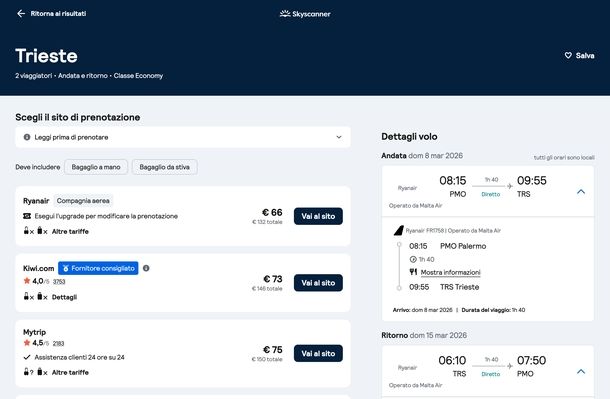610x399 pixels.
Task: Click the 'Salva' label
Action: pyautogui.click(x=585, y=56)
